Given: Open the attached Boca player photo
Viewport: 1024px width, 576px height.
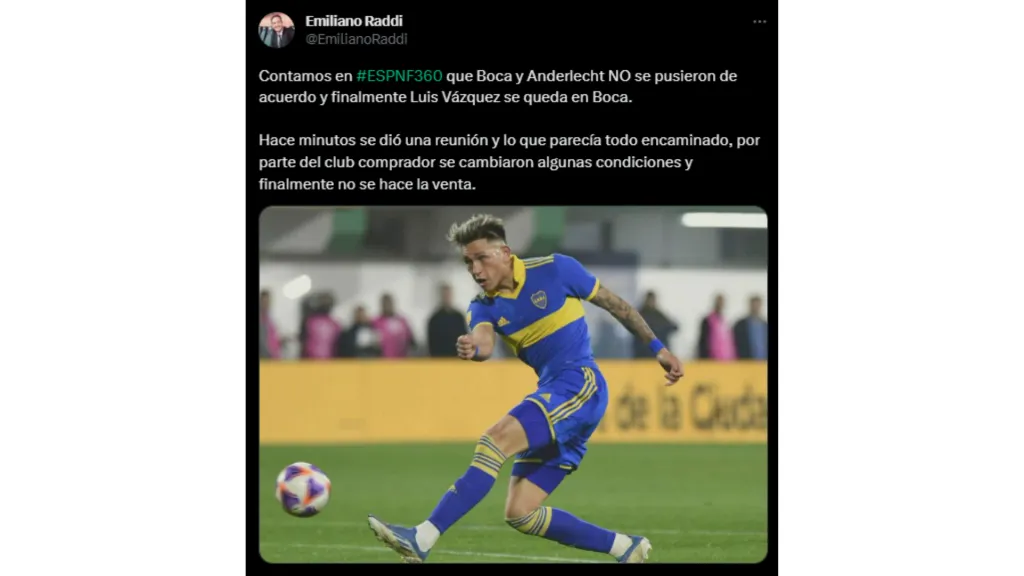Looking at the screenshot, I should pyautogui.click(x=513, y=385).
